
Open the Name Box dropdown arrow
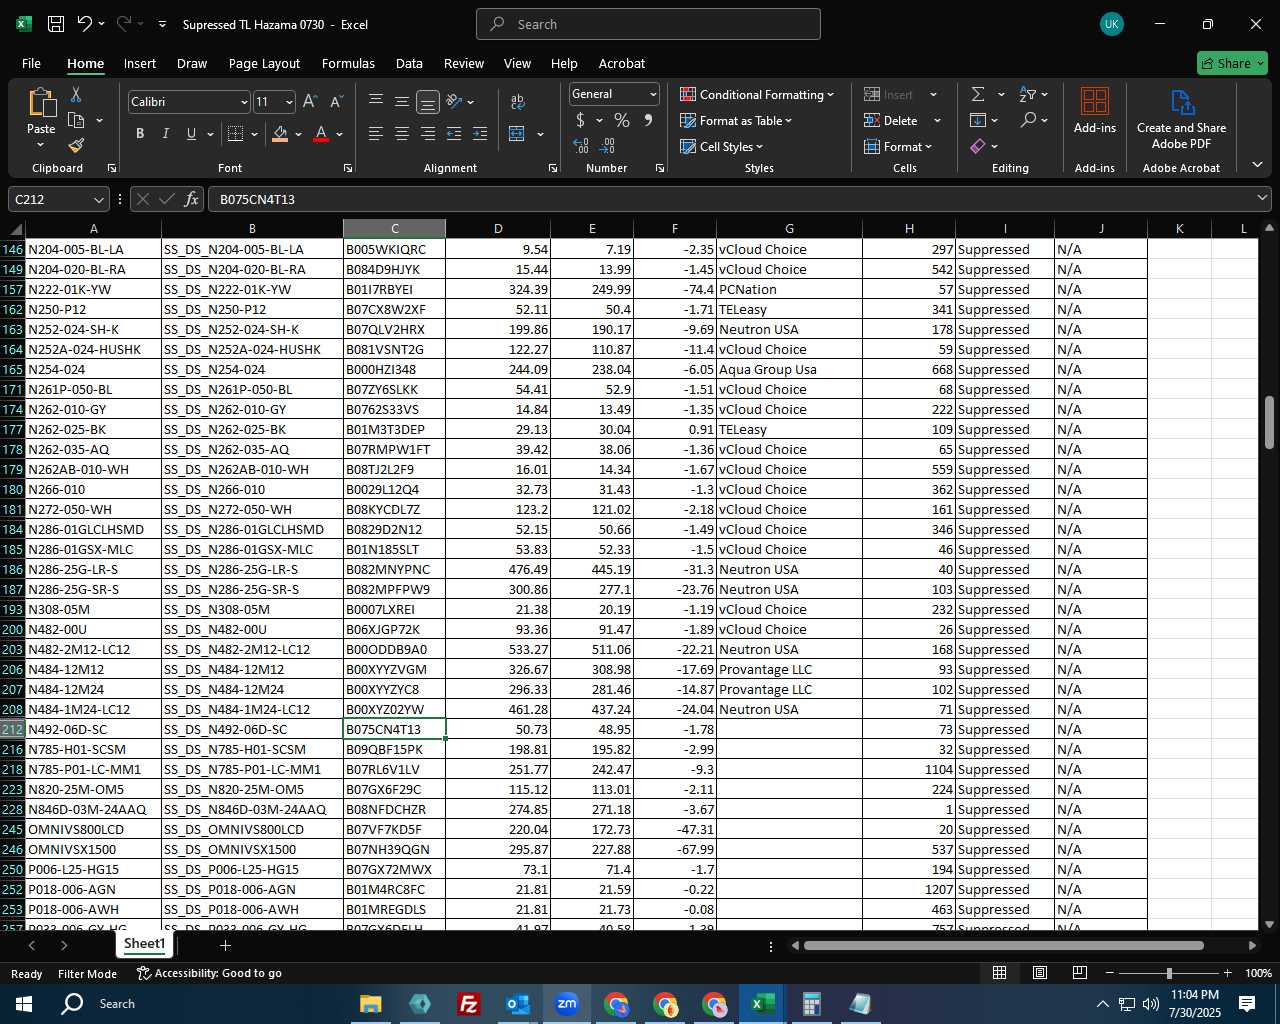click(98, 200)
